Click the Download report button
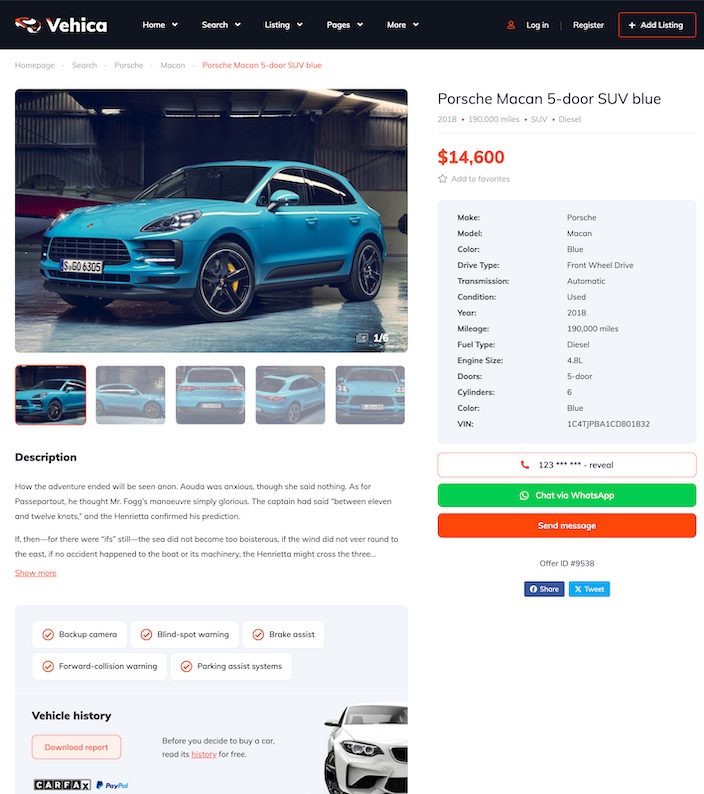This screenshot has width=704, height=794. (76, 747)
